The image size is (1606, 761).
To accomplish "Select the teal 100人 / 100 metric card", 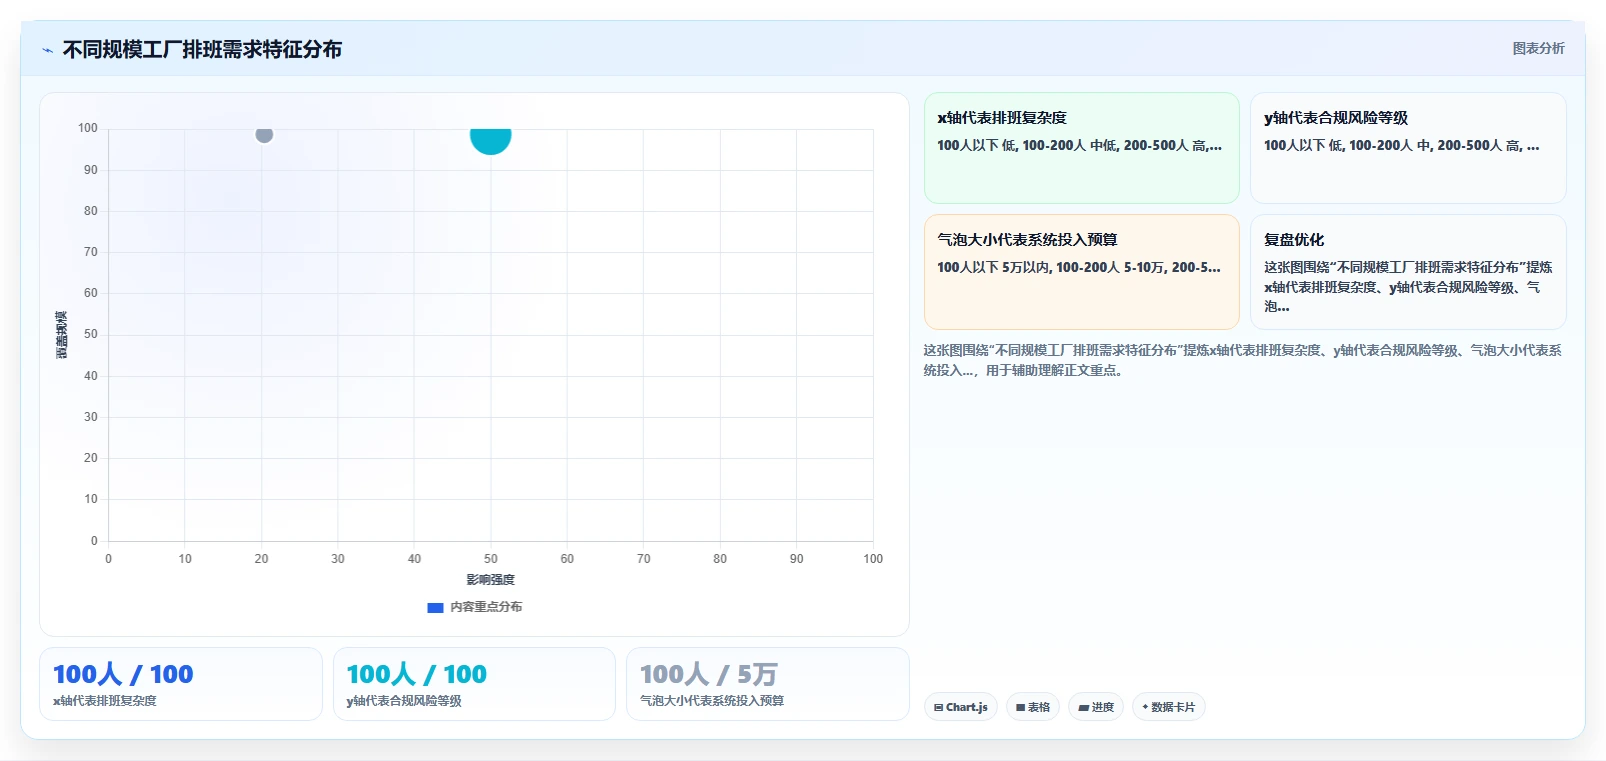I will tap(474, 684).
